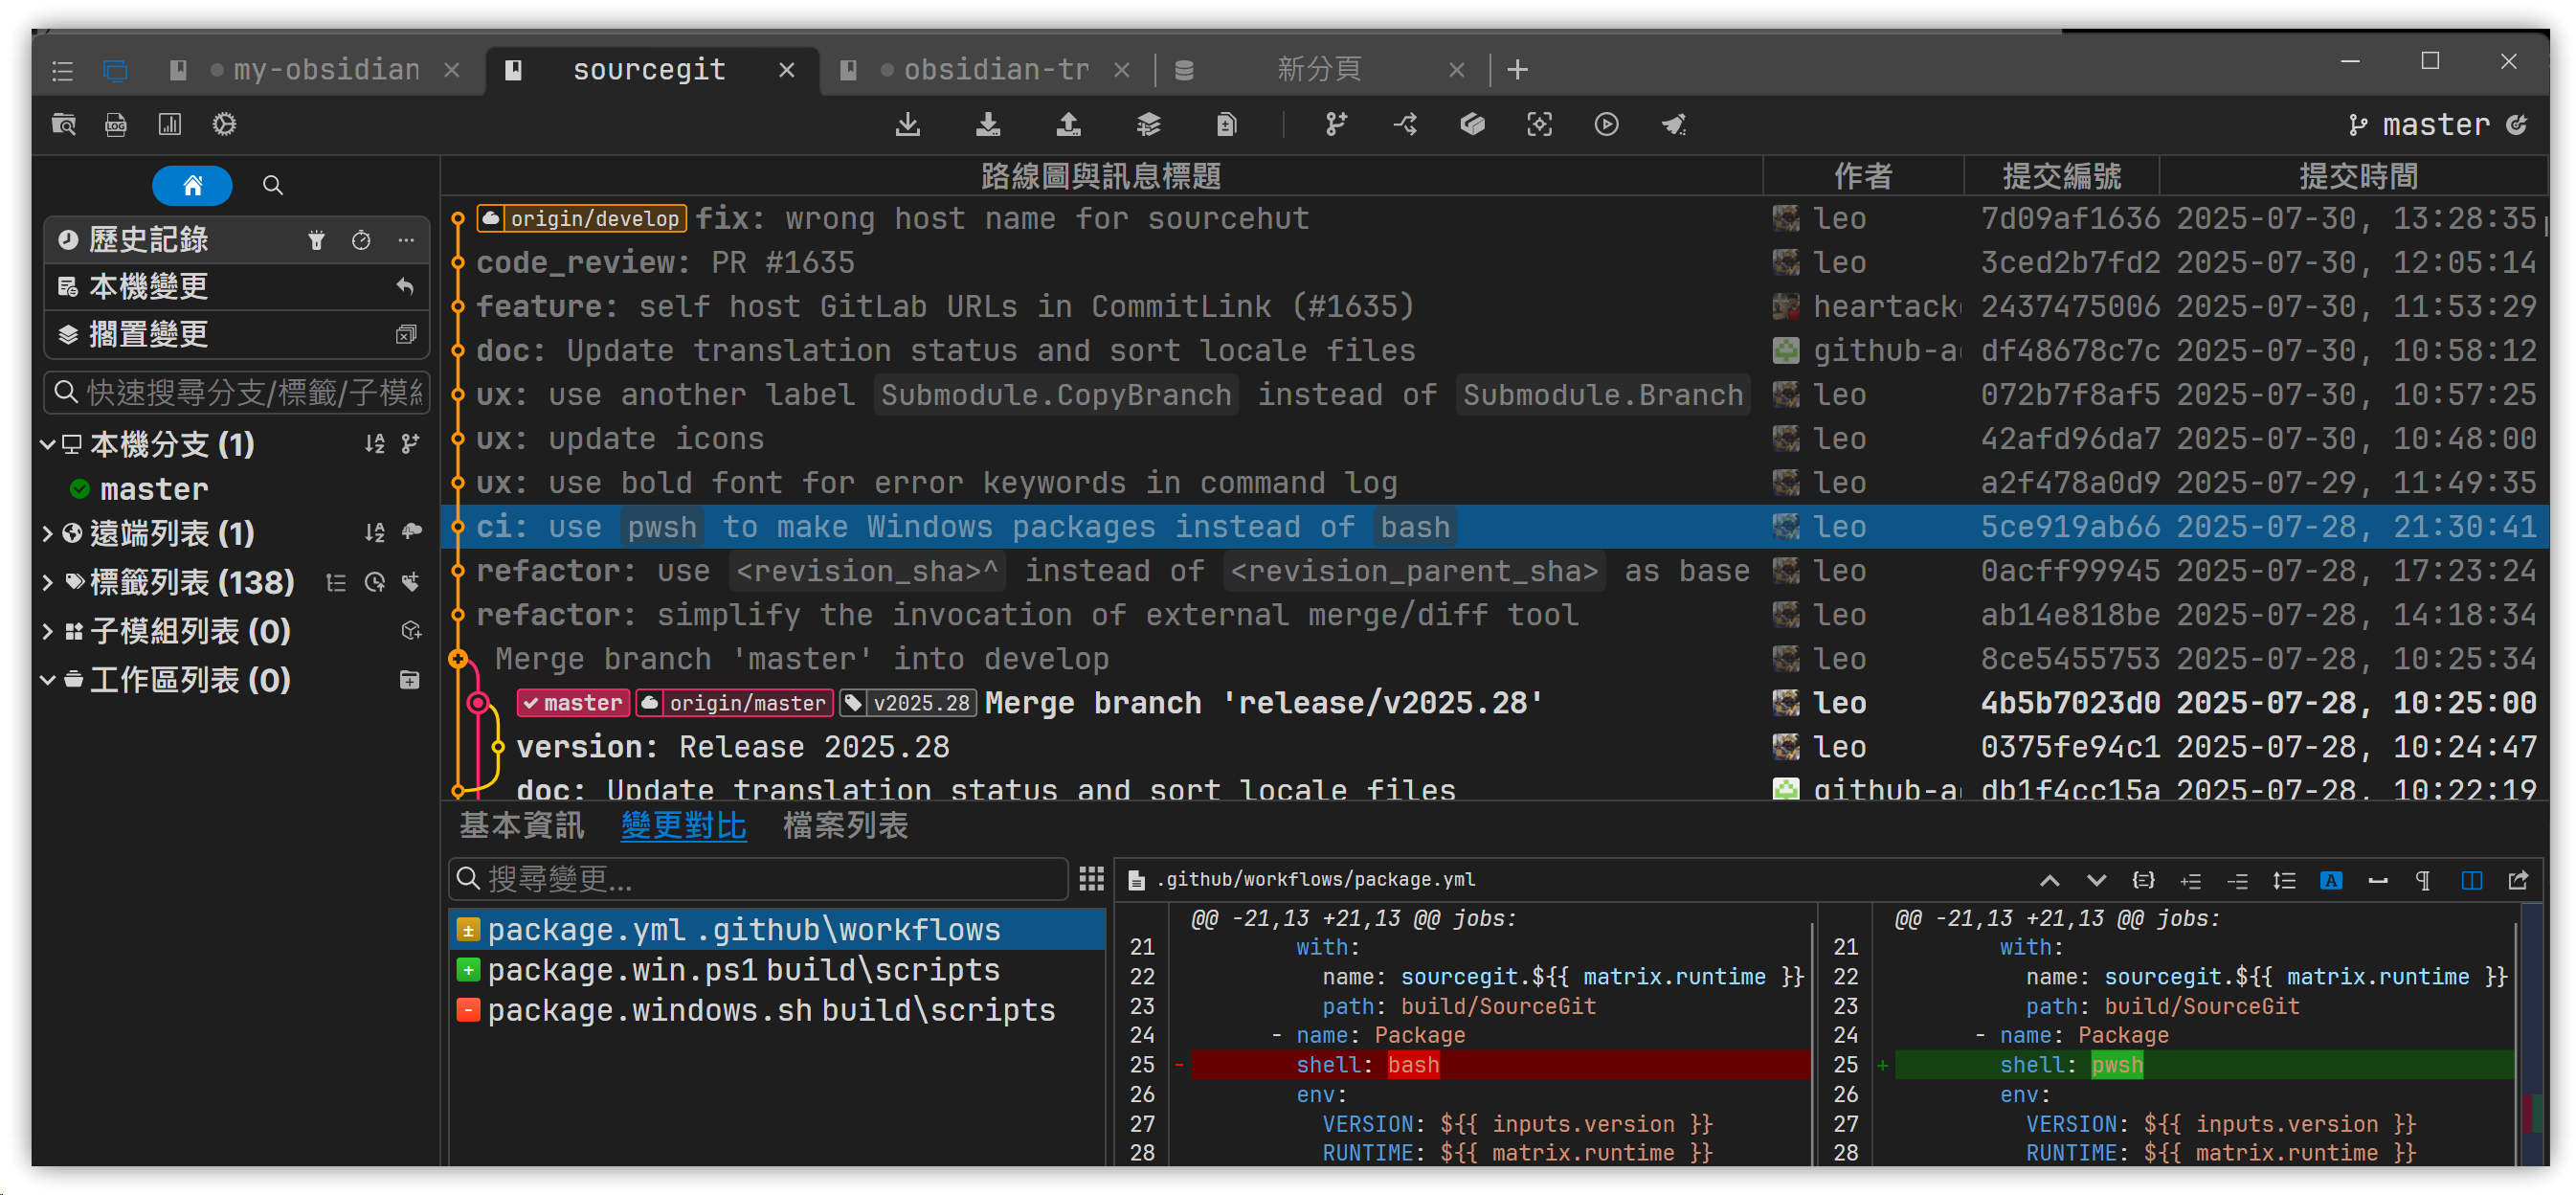Open repository statistics chart icon
Image resolution: width=2576 pixels, height=1195 pixels.
[x=170, y=125]
